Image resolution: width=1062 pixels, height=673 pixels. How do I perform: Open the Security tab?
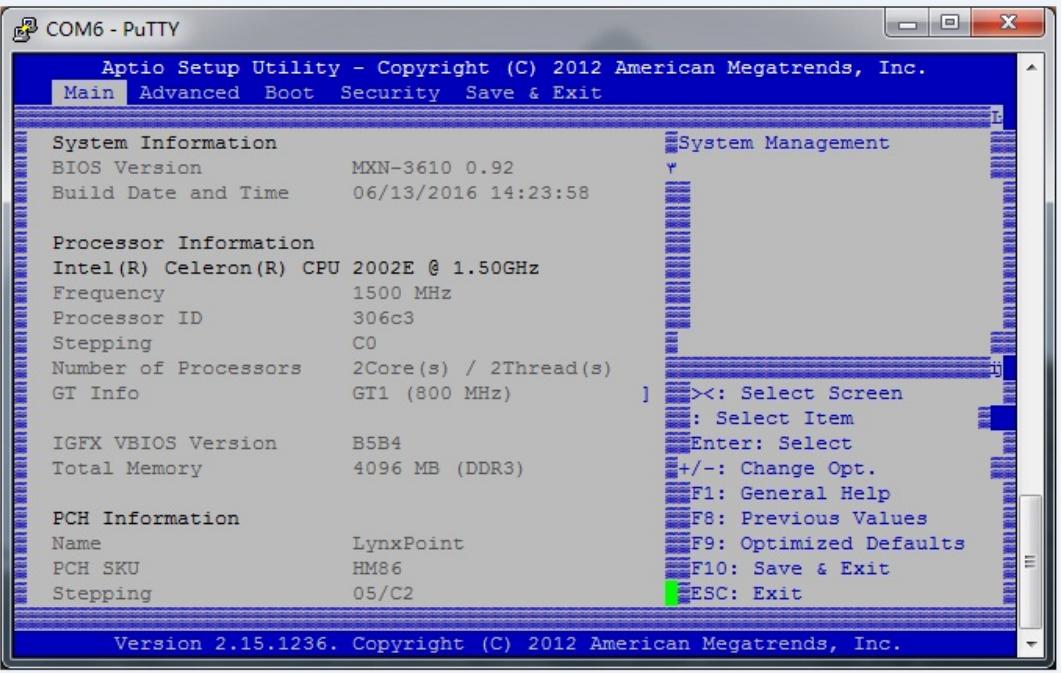(x=389, y=93)
